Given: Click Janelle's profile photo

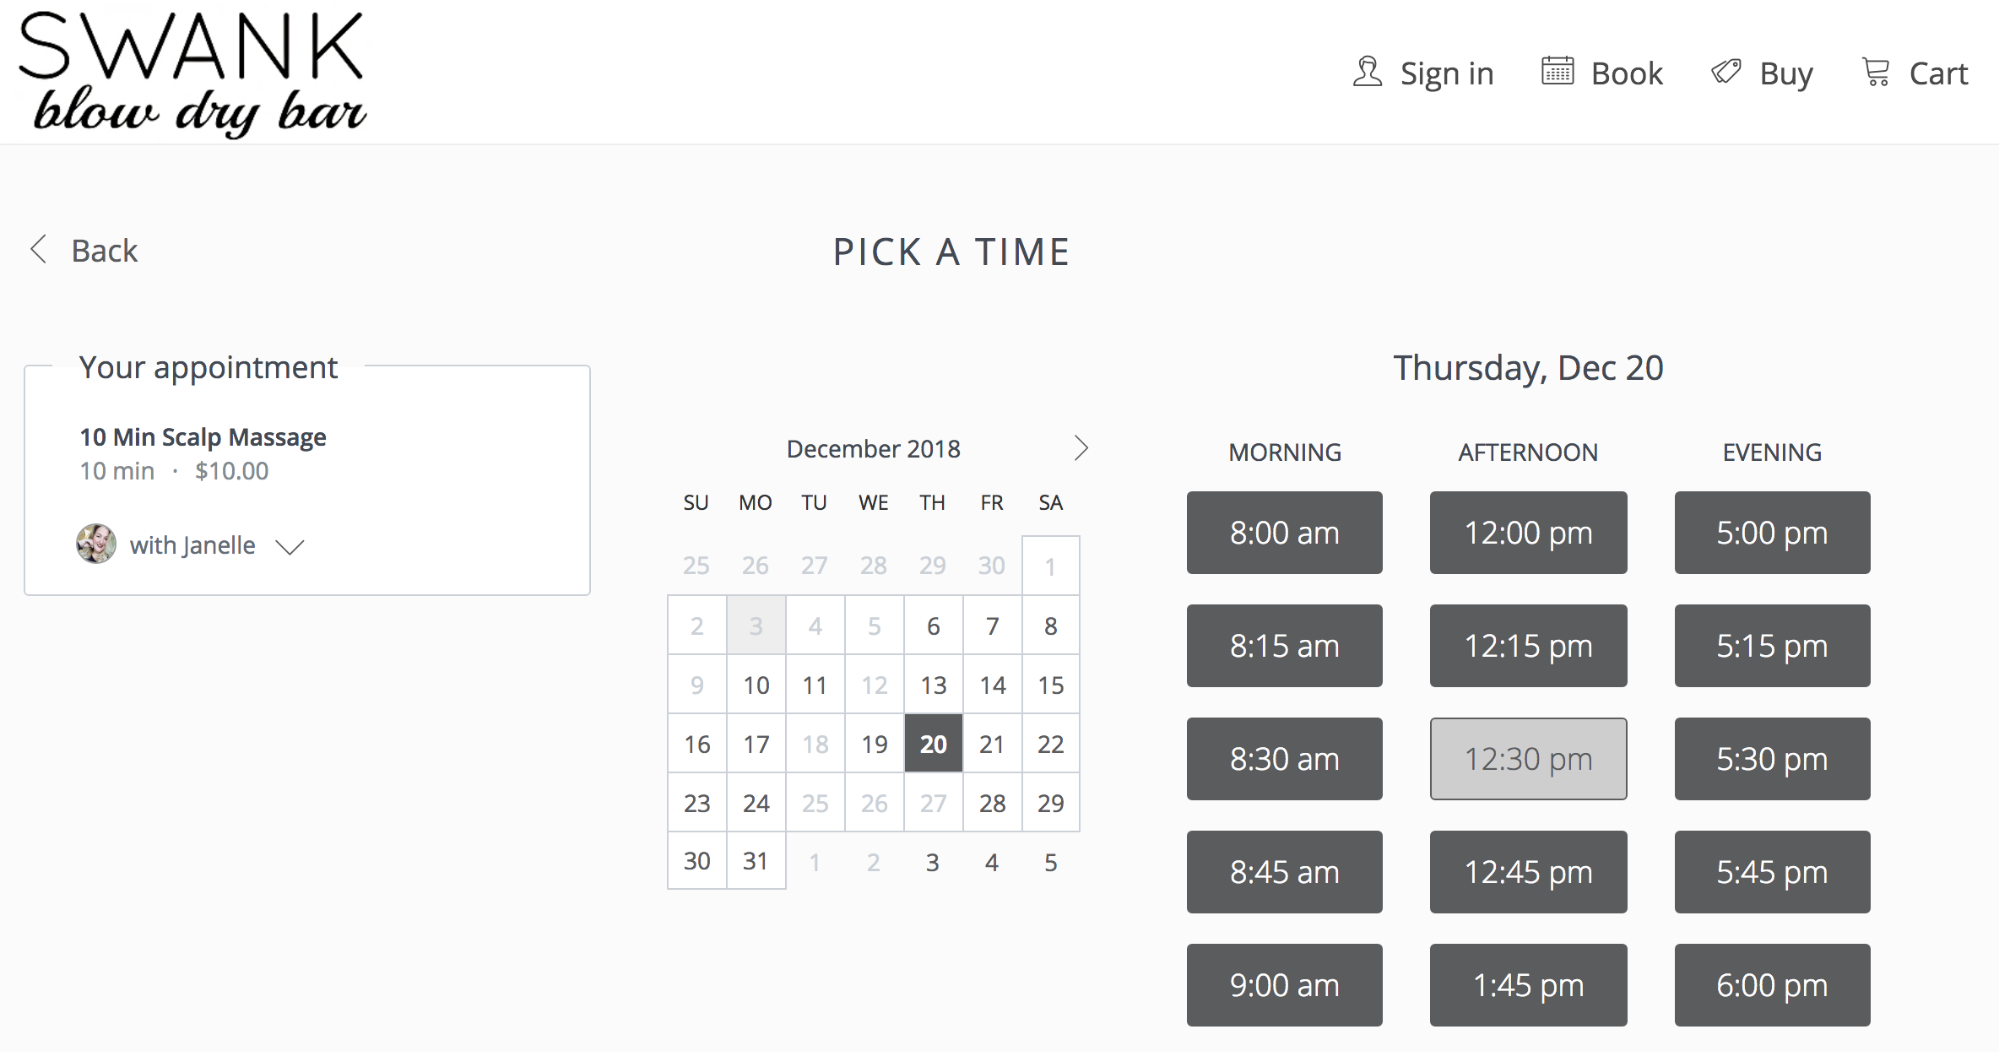Looking at the screenshot, I should click(x=97, y=545).
